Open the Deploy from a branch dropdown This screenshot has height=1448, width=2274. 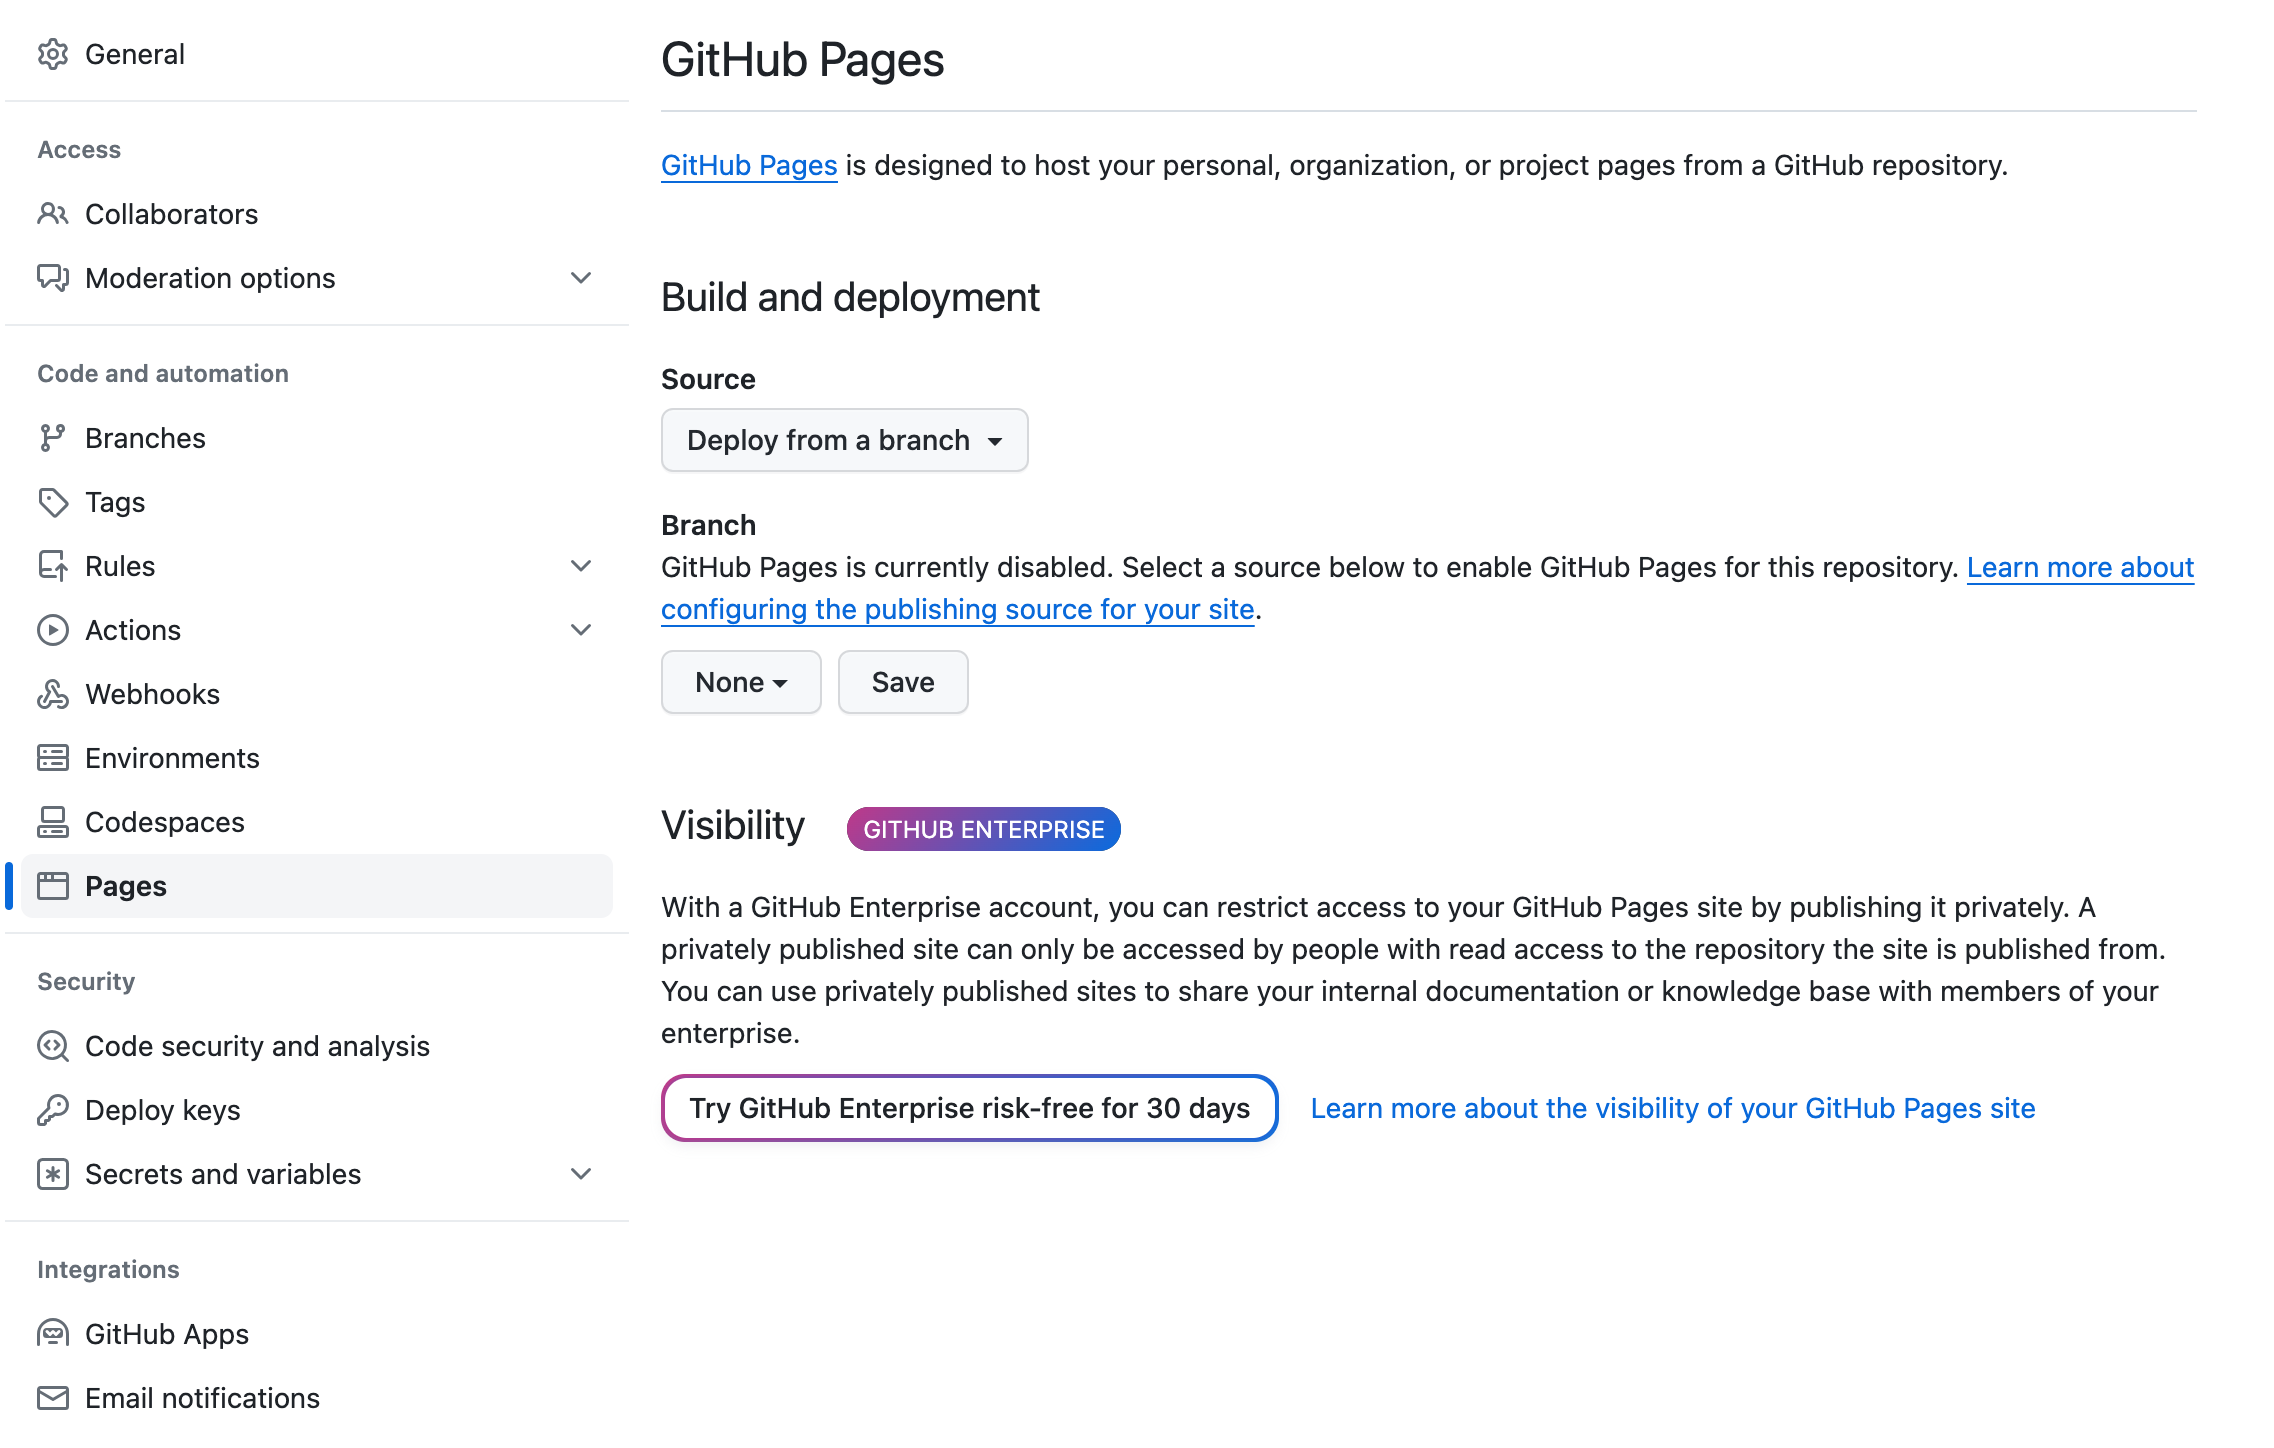[x=844, y=440]
